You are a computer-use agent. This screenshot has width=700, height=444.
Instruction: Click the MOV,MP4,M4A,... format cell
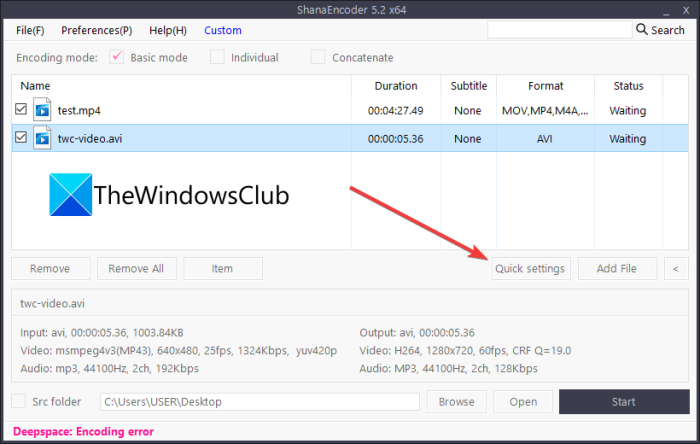545,111
